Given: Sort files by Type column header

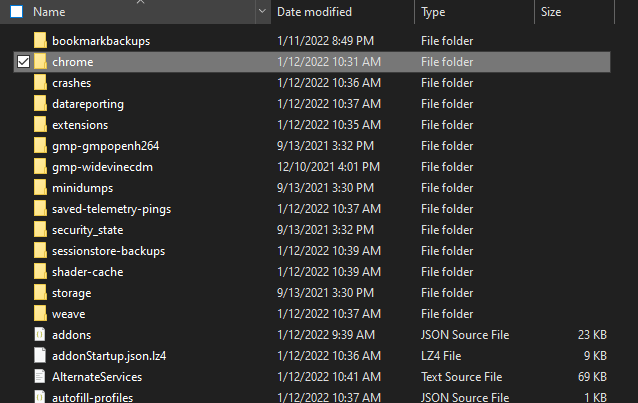Looking at the screenshot, I should point(434,12).
